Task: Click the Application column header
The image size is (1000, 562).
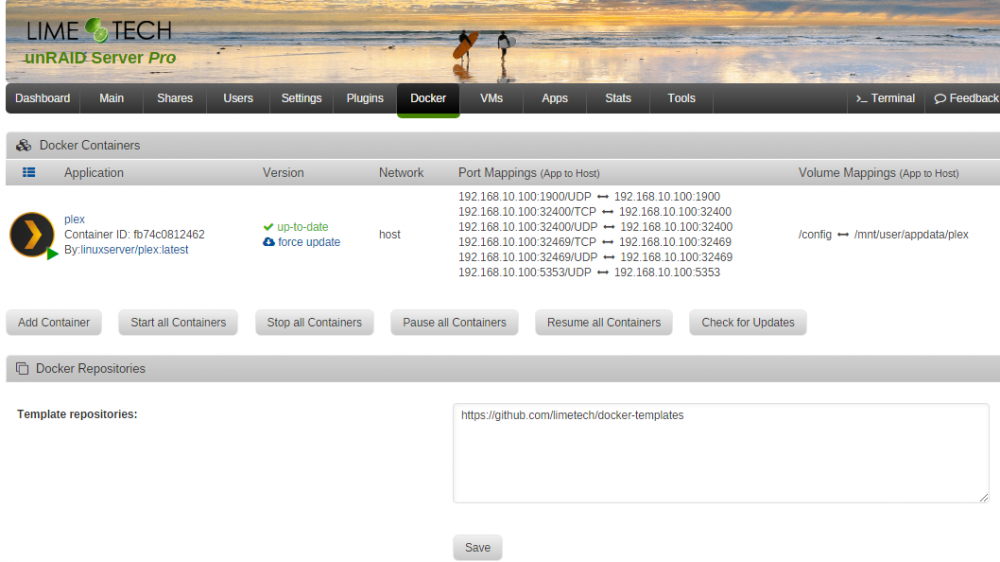Action: coord(94,173)
